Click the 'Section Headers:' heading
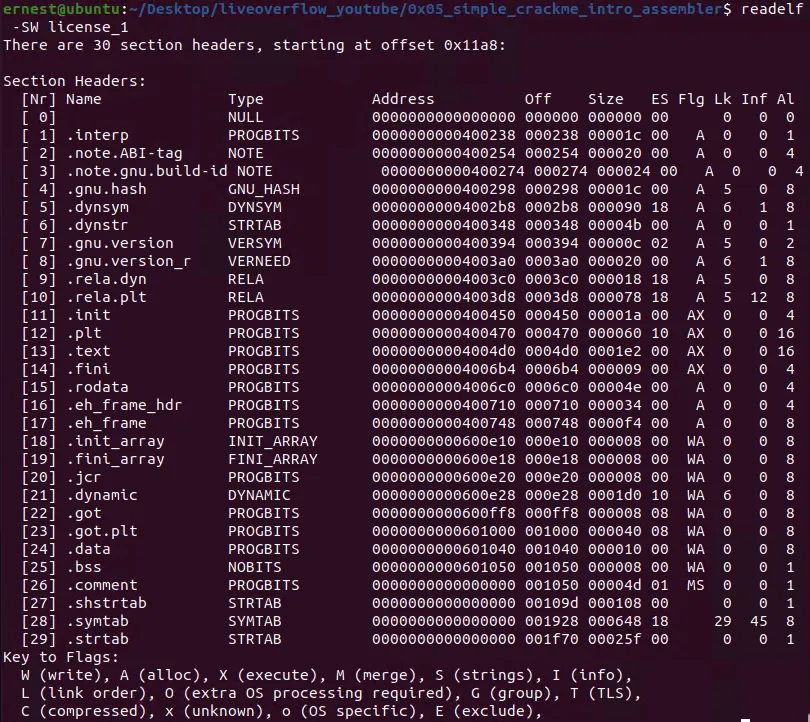This screenshot has width=810, height=722. tap(74, 81)
